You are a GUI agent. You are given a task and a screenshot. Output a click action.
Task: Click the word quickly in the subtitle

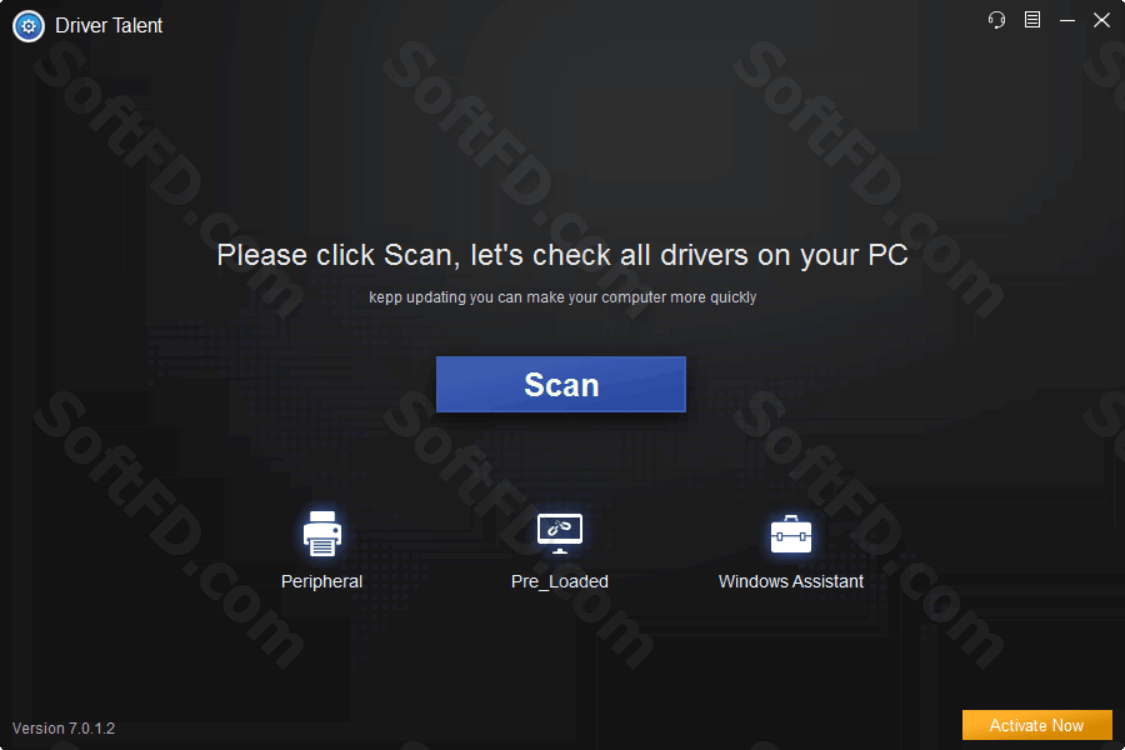click(733, 297)
